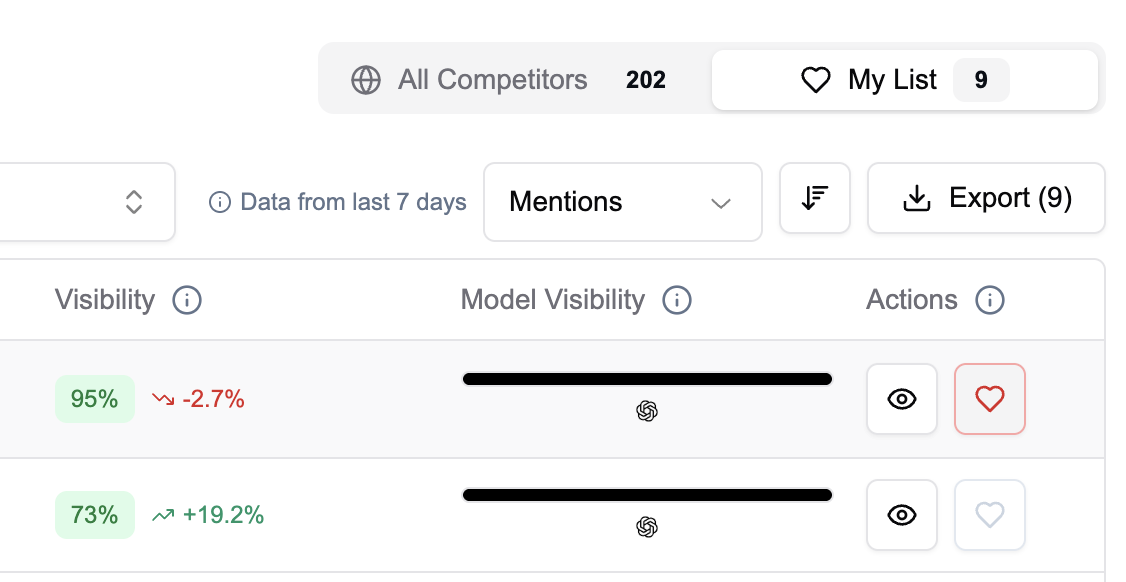Click the model visibility bar in the 95% row
Screen dimensions: 1126x582
click(647, 379)
